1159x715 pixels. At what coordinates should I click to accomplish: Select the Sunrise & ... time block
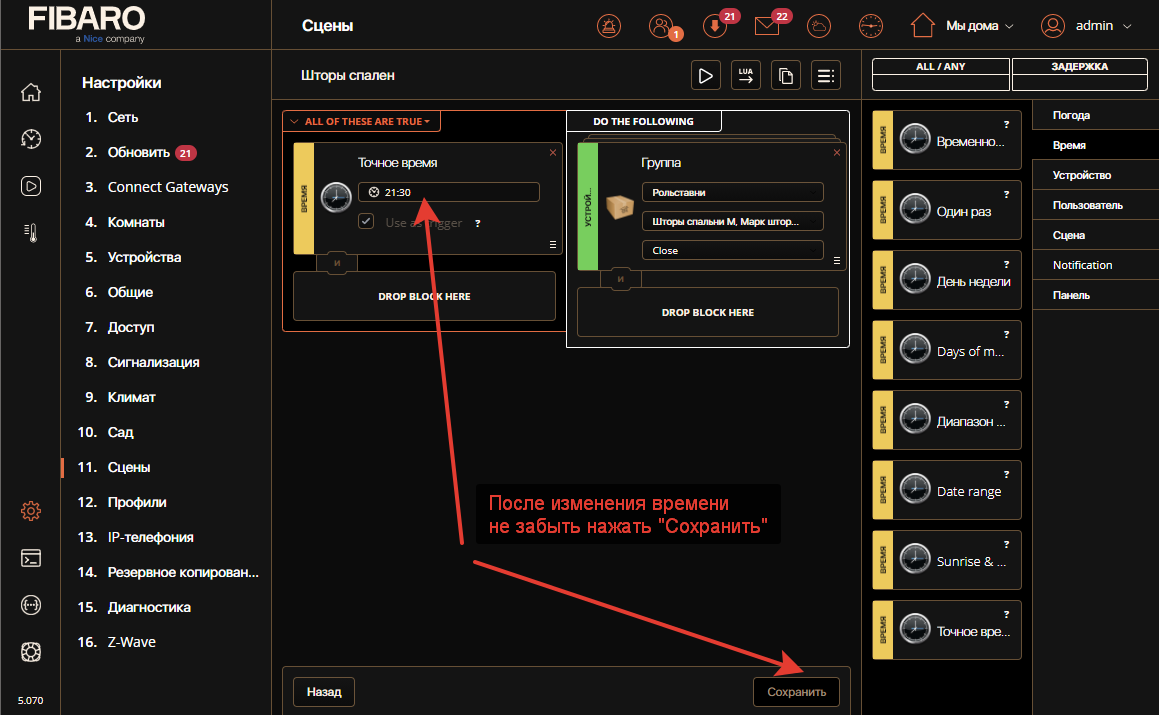[x=947, y=560]
